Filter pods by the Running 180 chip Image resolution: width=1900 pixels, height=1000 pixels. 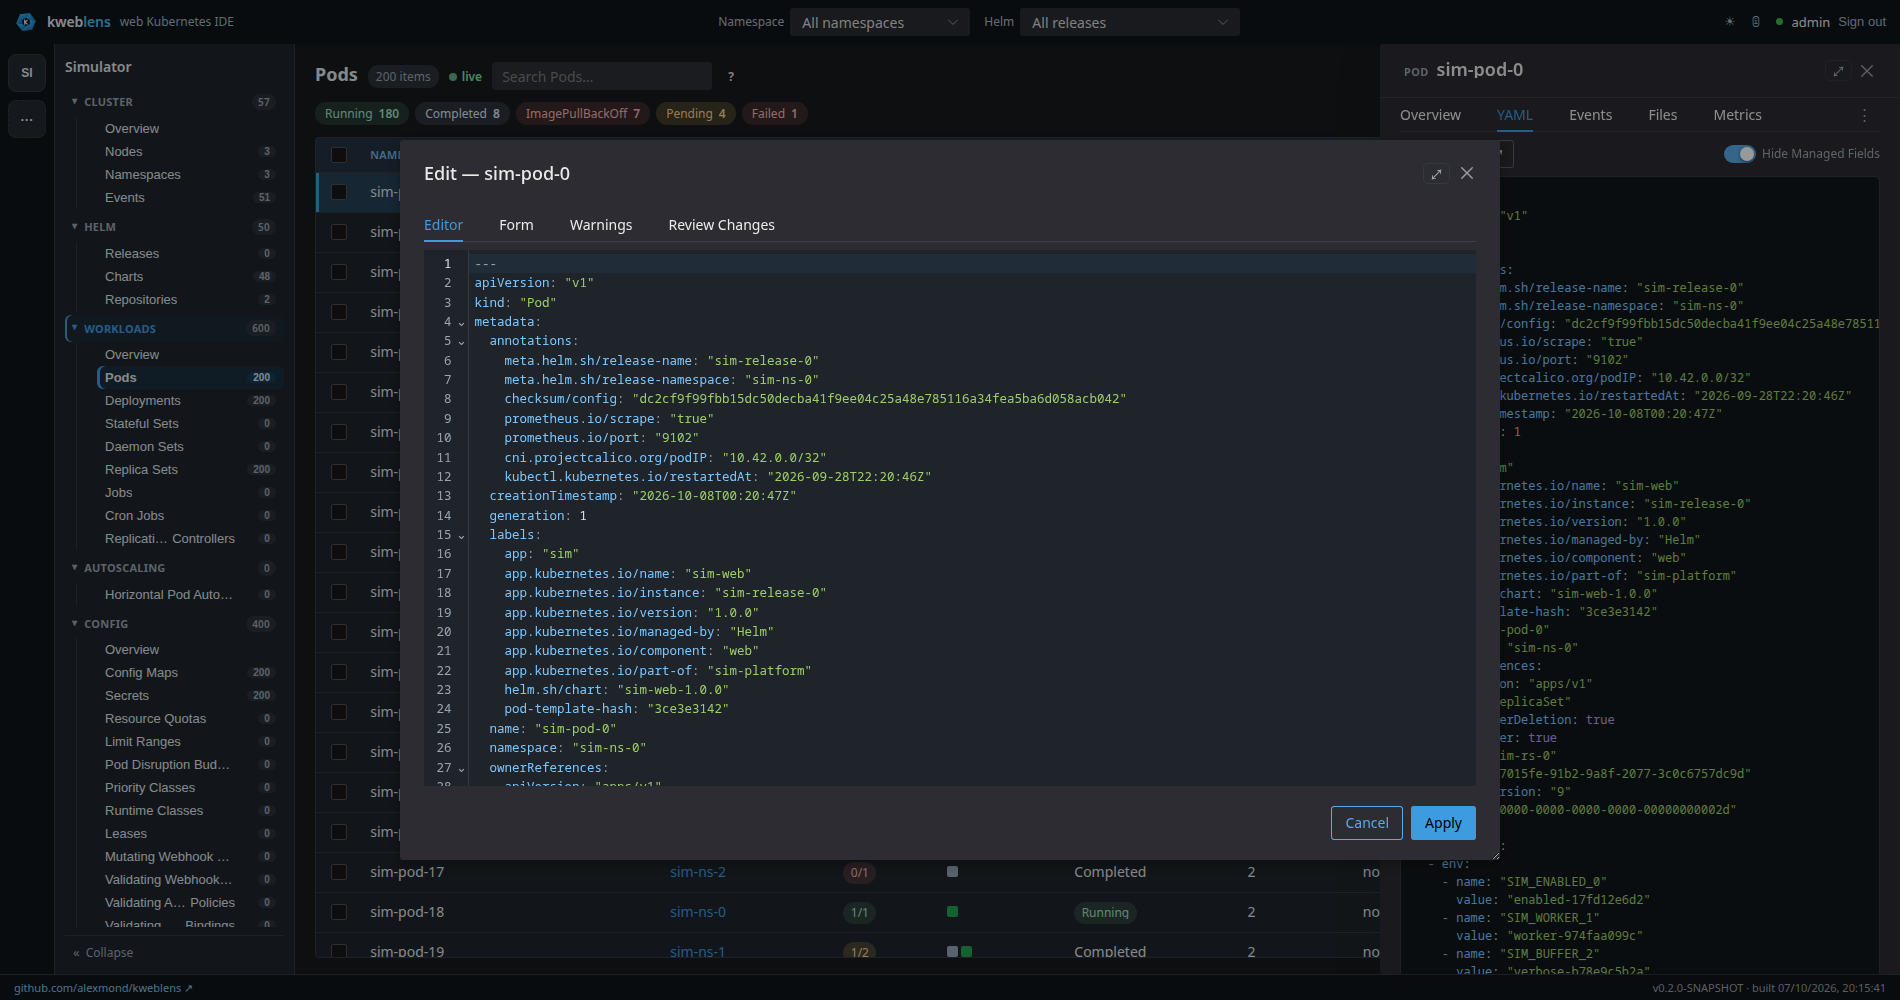click(362, 114)
